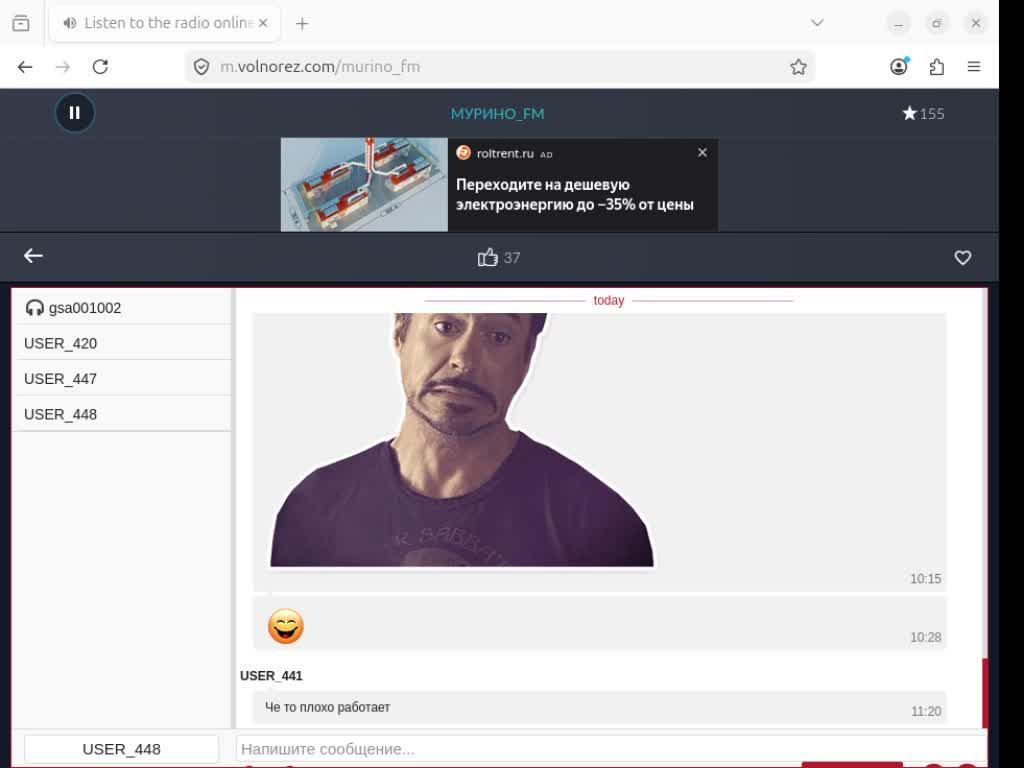Open the МУРИНО_FM station title
The width and height of the screenshot is (1024, 768).
498,114
